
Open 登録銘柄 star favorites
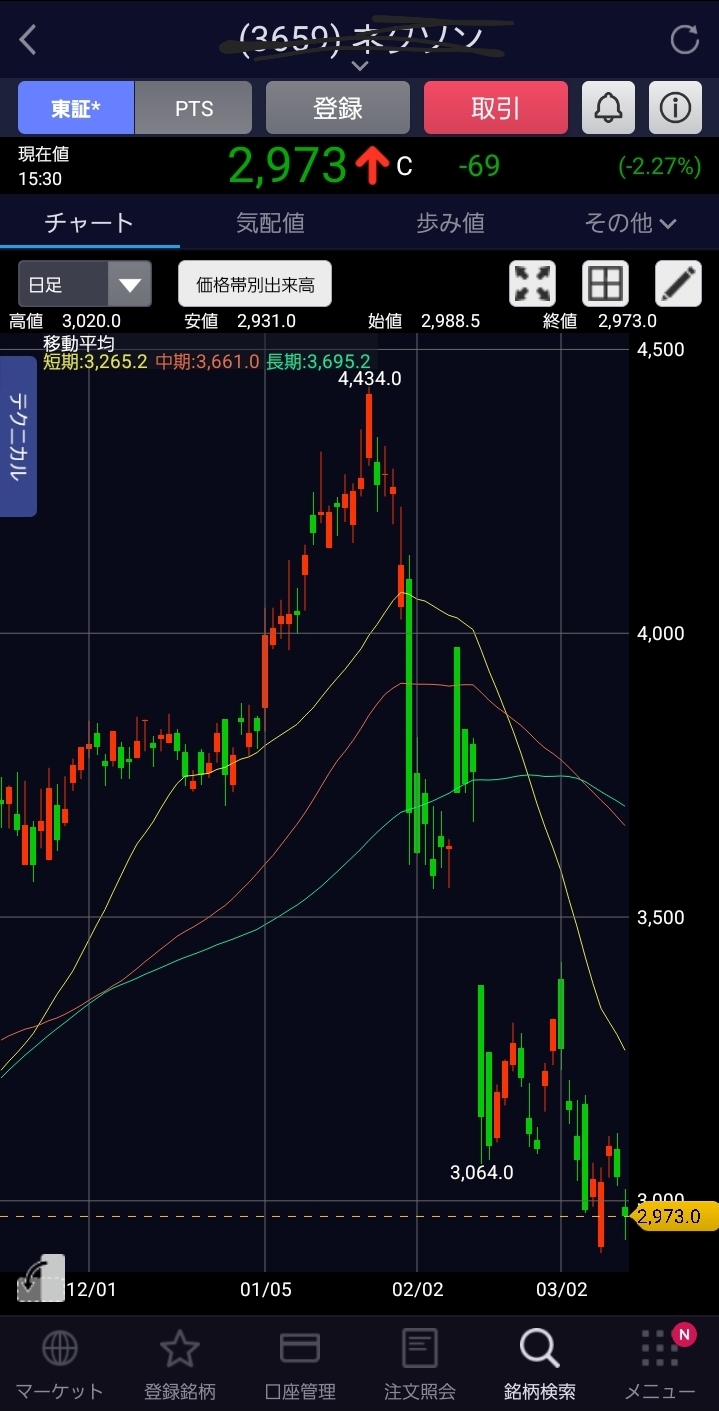[x=180, y=1363]
